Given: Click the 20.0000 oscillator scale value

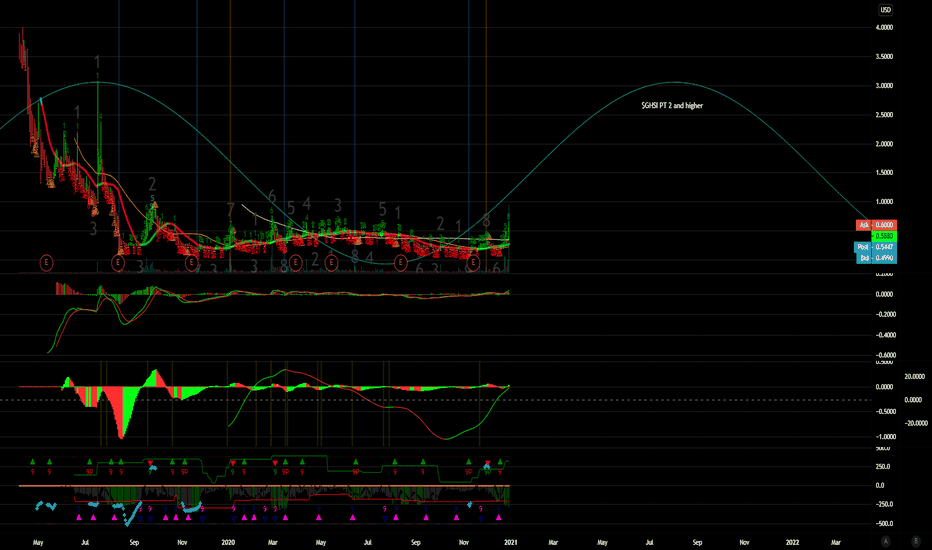Looking at the screenshot, I should (914, 376).
